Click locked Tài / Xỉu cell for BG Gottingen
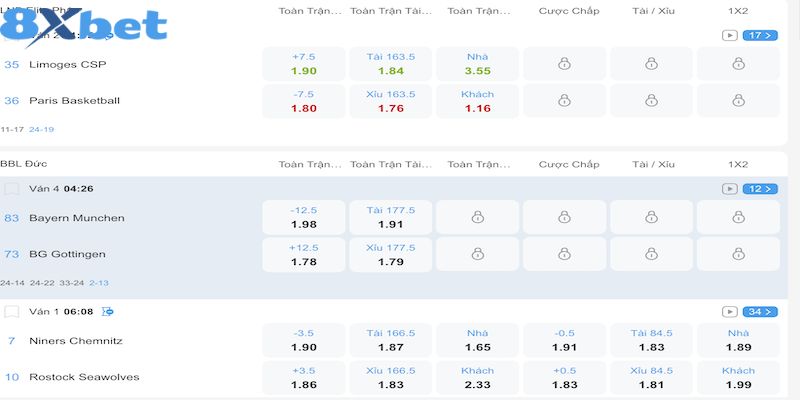The image size is (800, 400). (652, 255)
